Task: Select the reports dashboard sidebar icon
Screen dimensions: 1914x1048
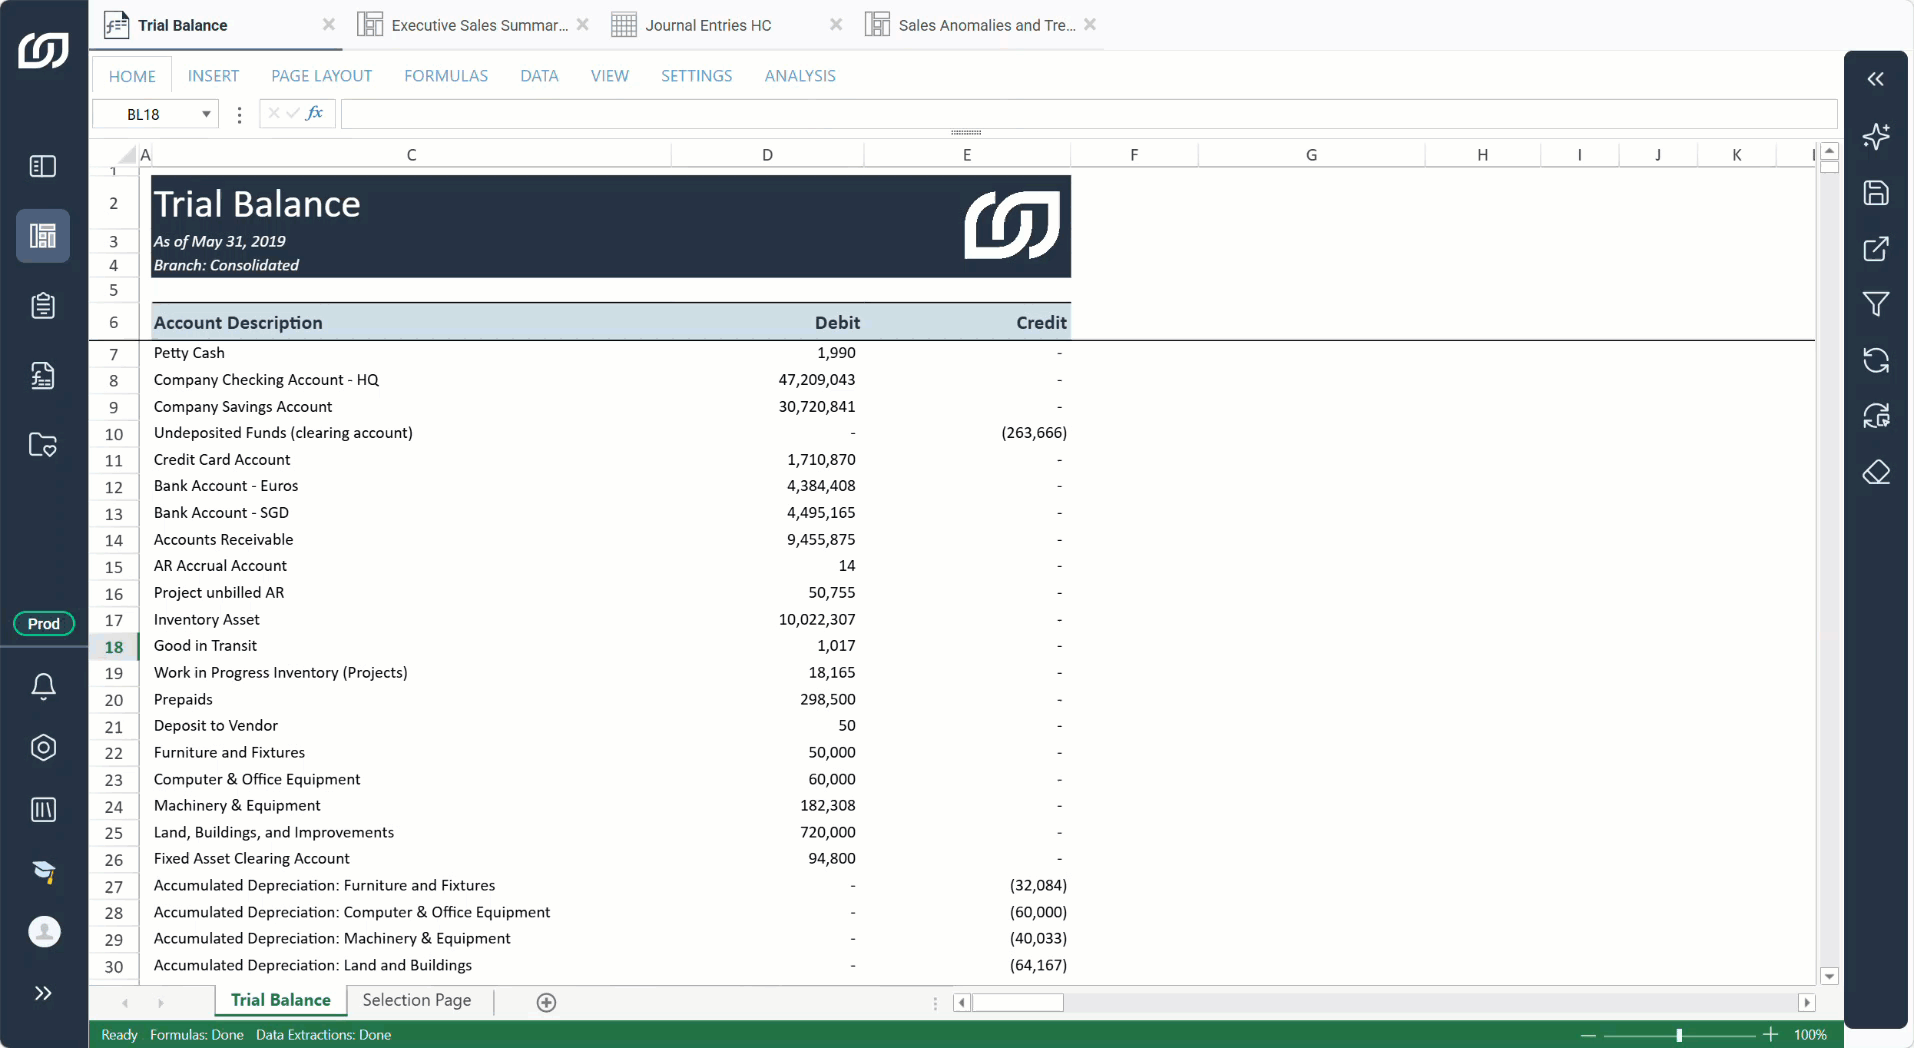Action: click(x=43, y=236)
